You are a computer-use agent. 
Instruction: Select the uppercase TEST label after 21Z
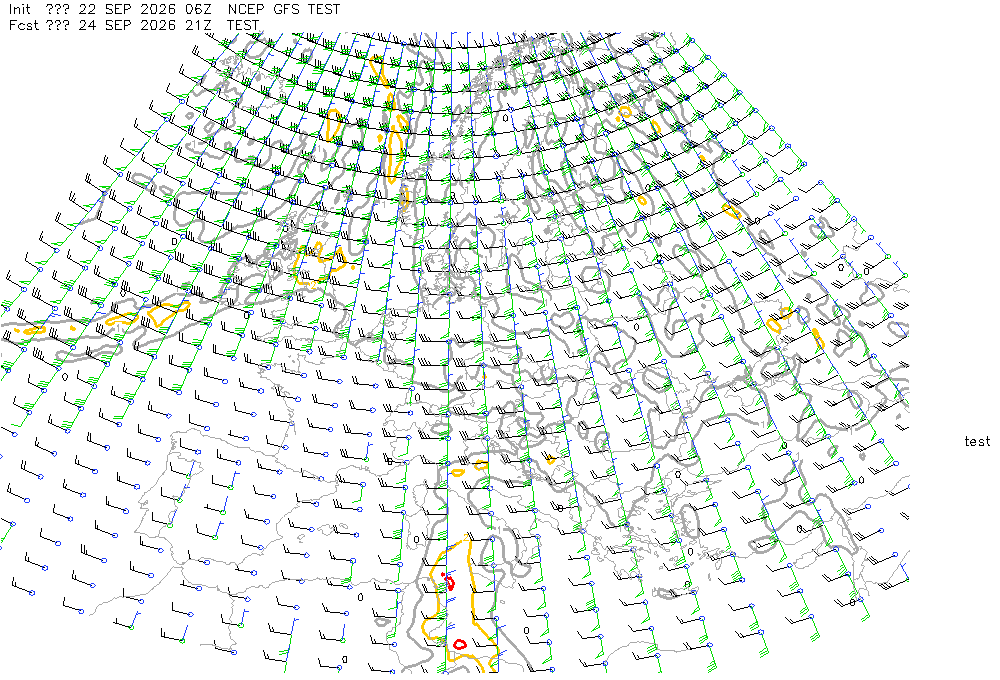(x=242, y=25)
